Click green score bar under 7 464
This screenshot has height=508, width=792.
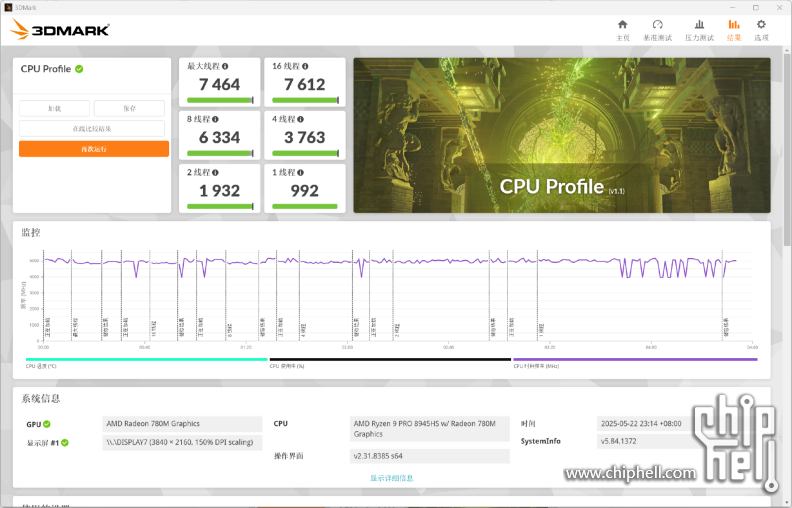[220, 100]
